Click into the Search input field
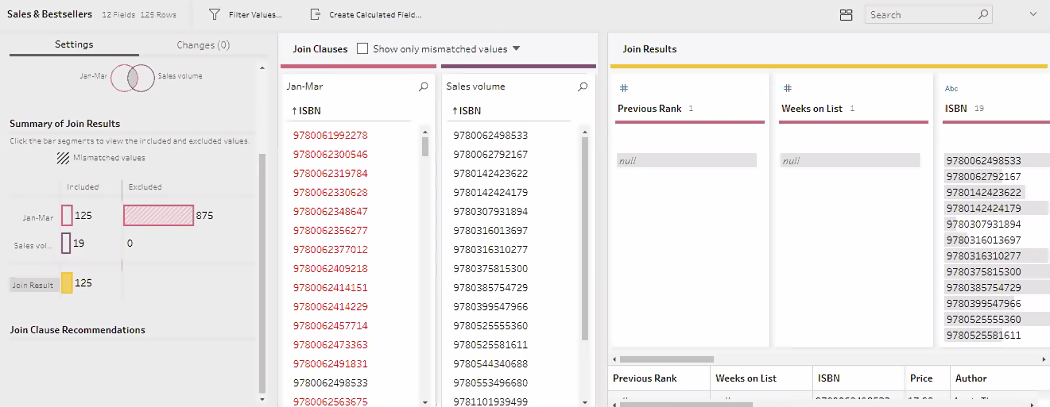 [x=920, y=15]
